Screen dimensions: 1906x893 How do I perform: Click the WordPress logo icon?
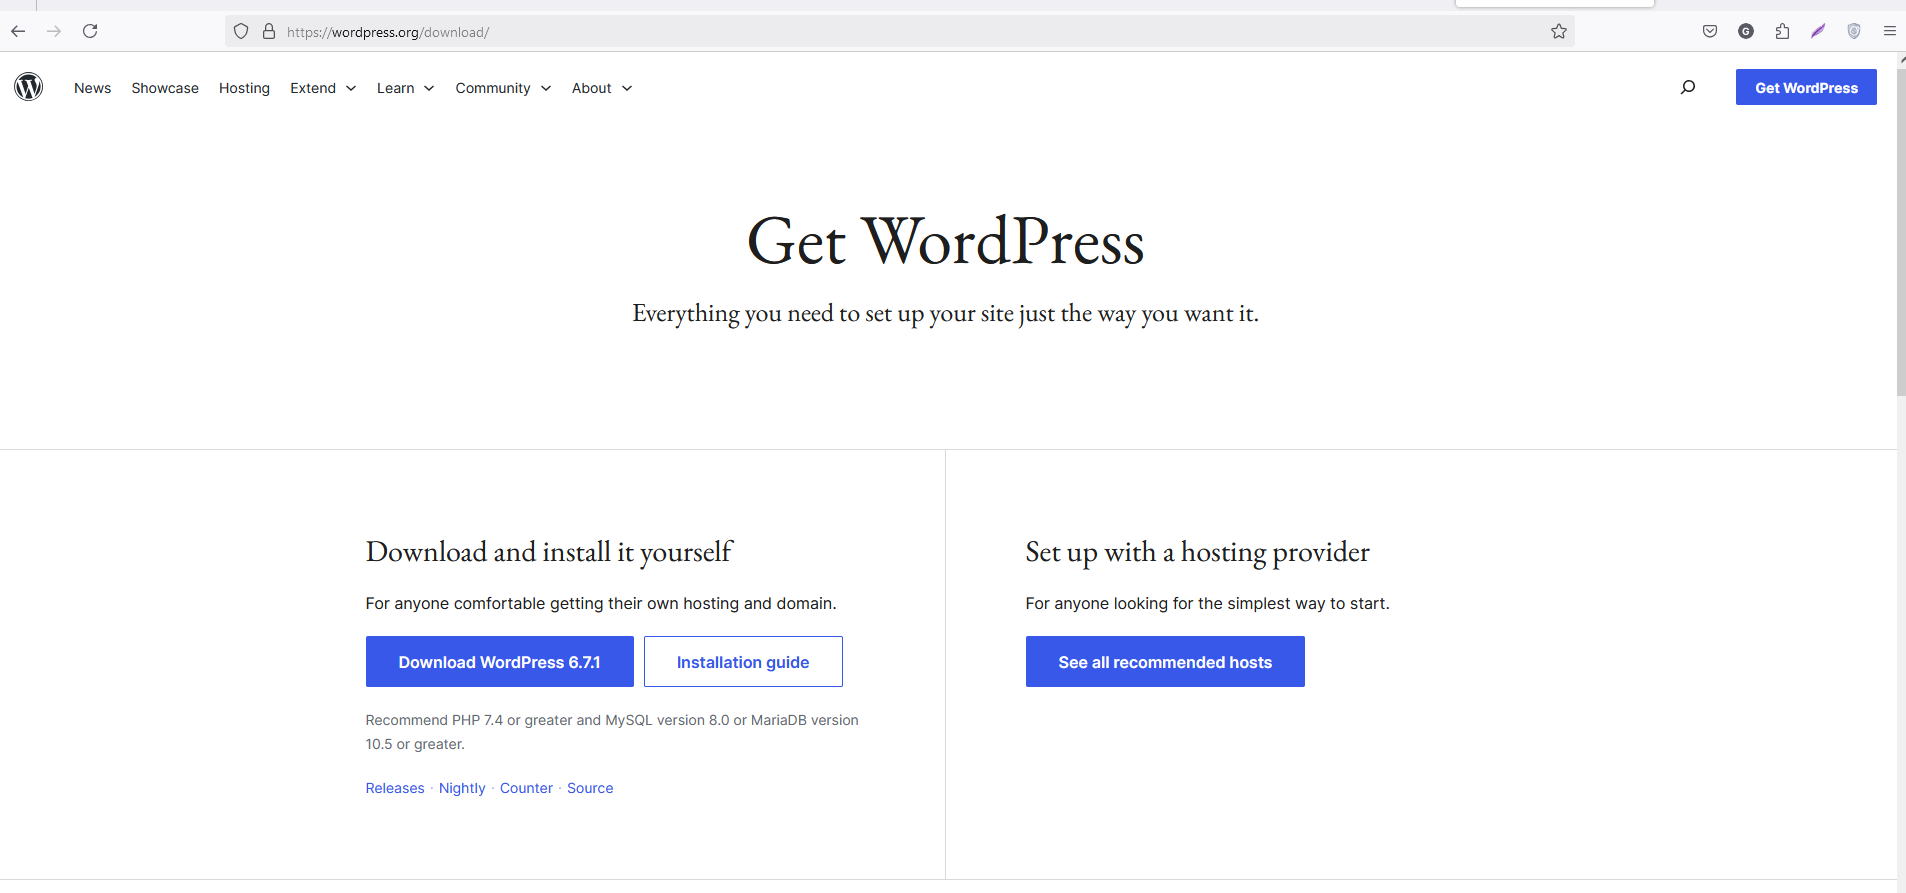(x=29, y=87)
